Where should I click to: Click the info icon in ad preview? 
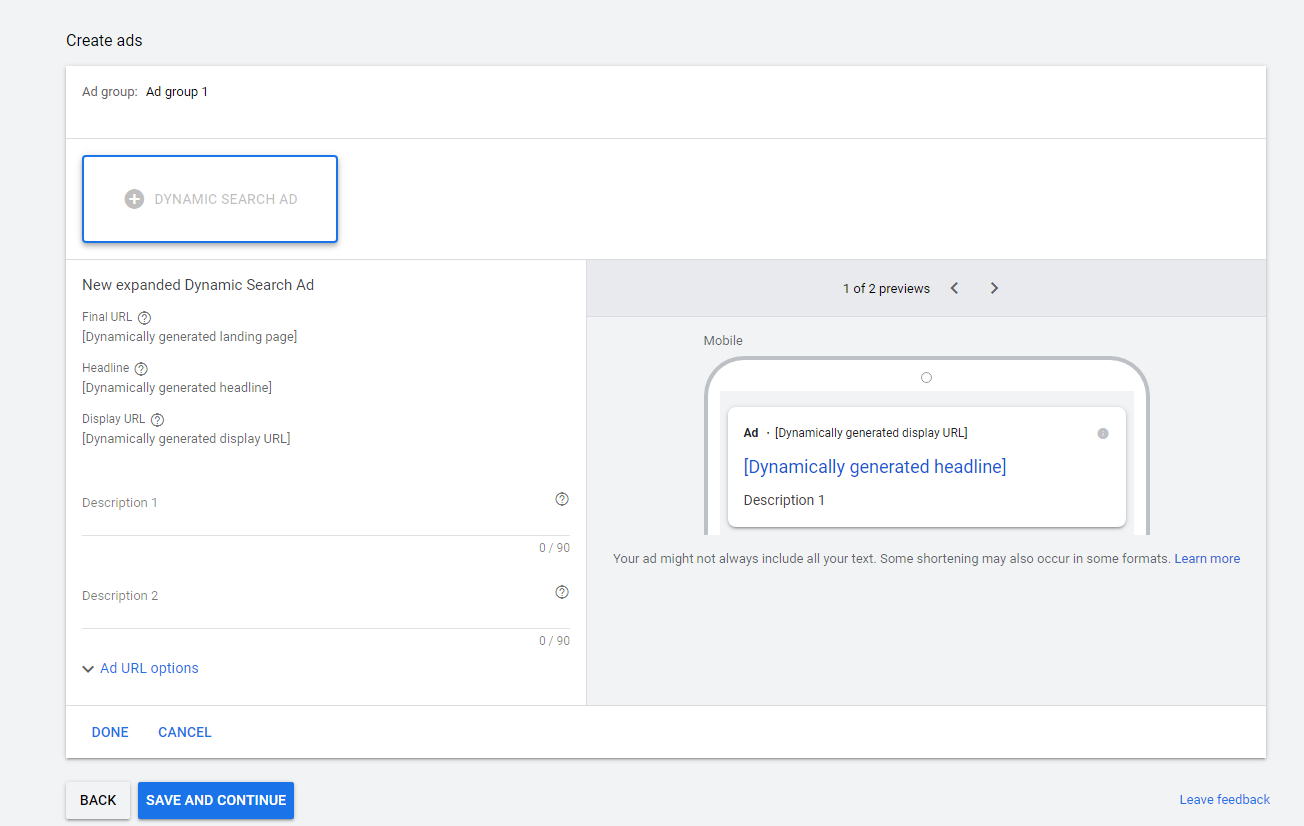click(1103, 434)
